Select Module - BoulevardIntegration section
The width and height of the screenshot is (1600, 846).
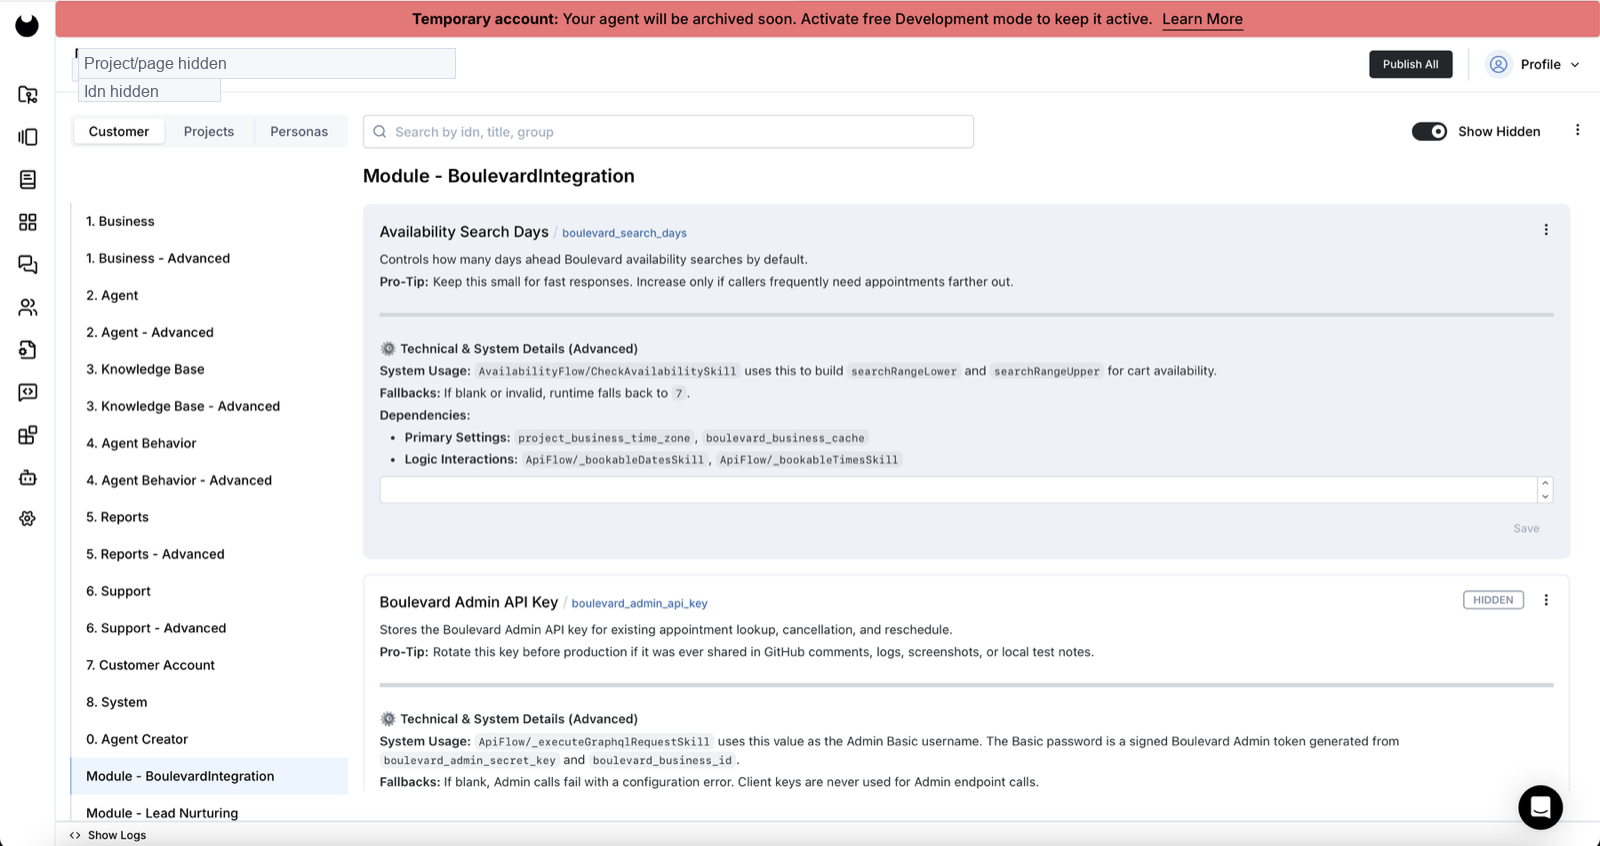tap(210, 776)
